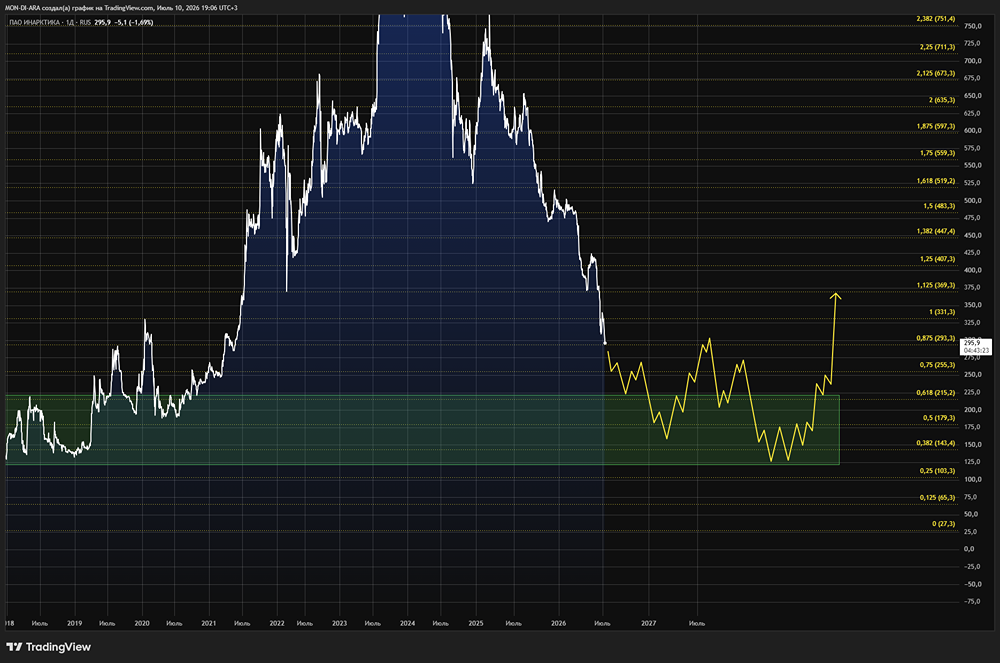The width and height of the screenshot is (1000, 663).
Task: Click the 500,0 price scale value
Action: pyautogui.click(x=973, y=200)
